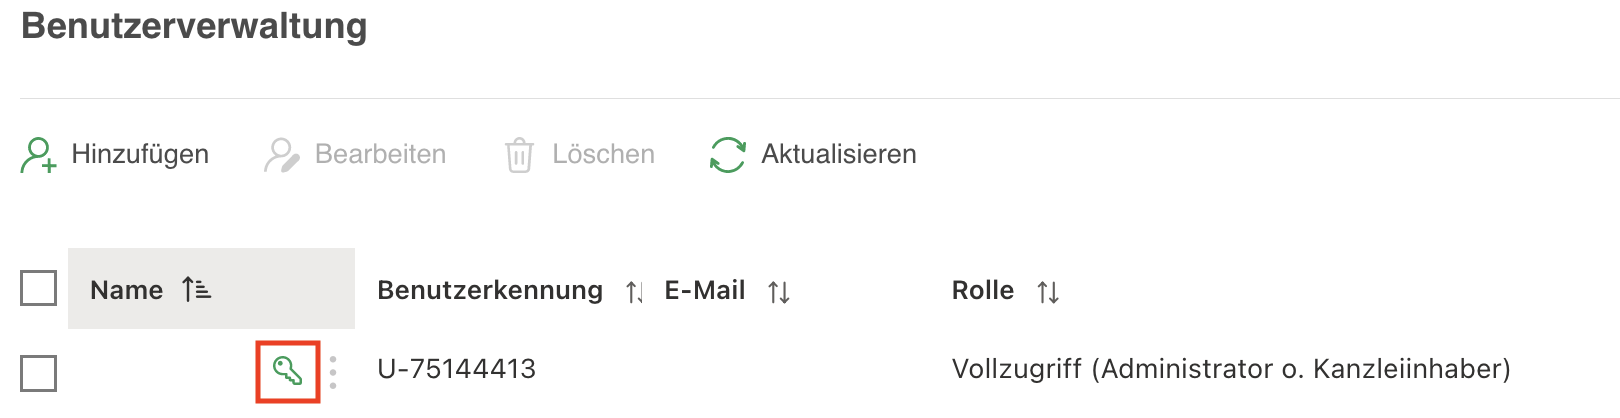The width and height of the screenshot is (1620, 418).
Task: Click the Name column header text
Action: [126, 290]
